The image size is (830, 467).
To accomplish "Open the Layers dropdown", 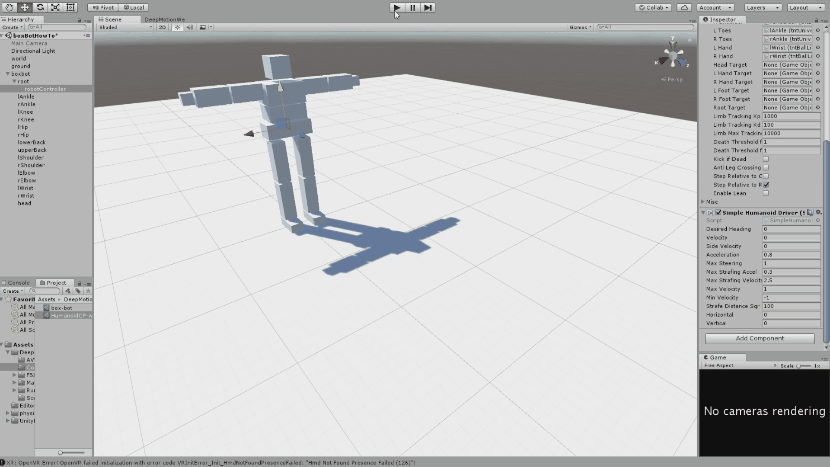I will [x=762, y=7].
